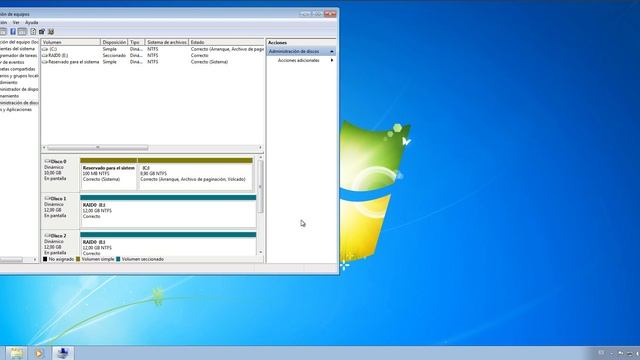Click up arrow of disk pane vertical scrollbar

[260, 158]
